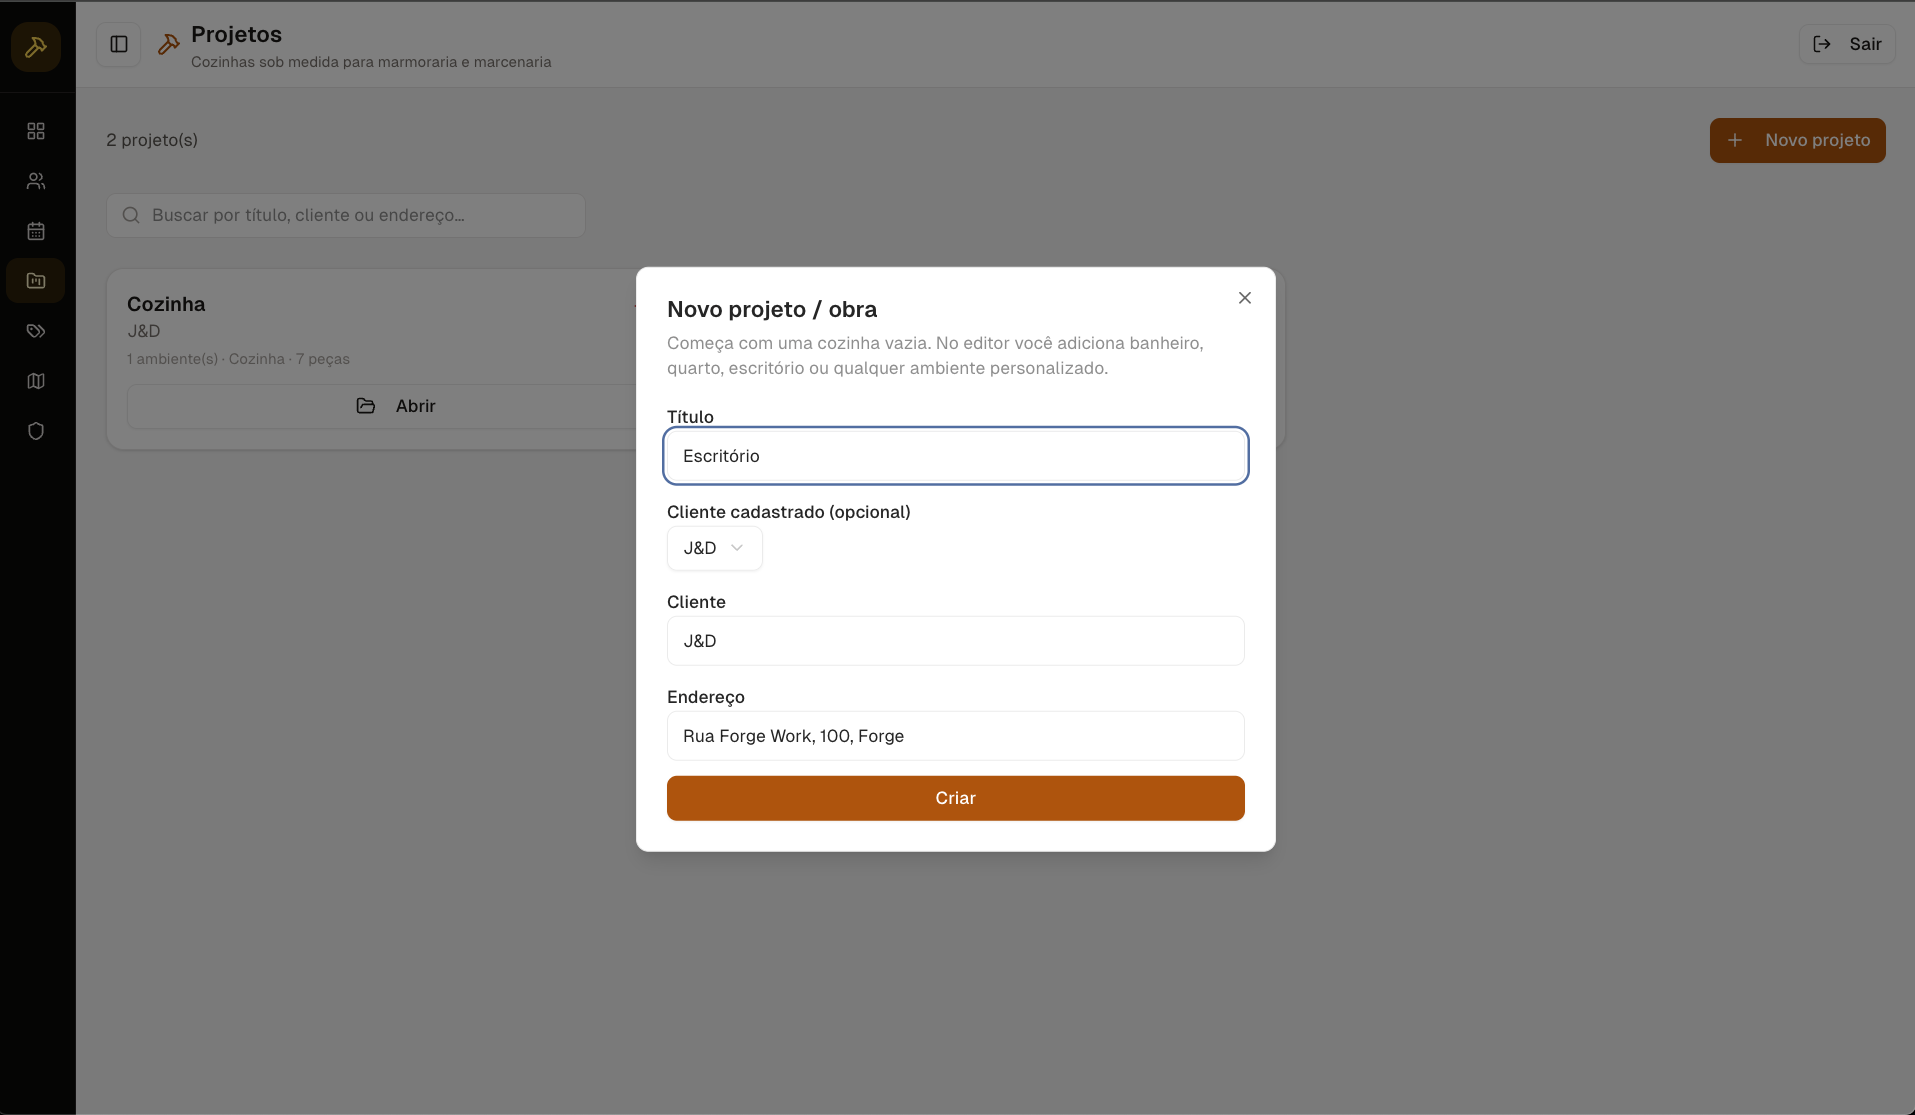Close the Novo projeto dialog
Image resolution: width=1915 pixels, height=1115 pixels.
[1245, 298]
